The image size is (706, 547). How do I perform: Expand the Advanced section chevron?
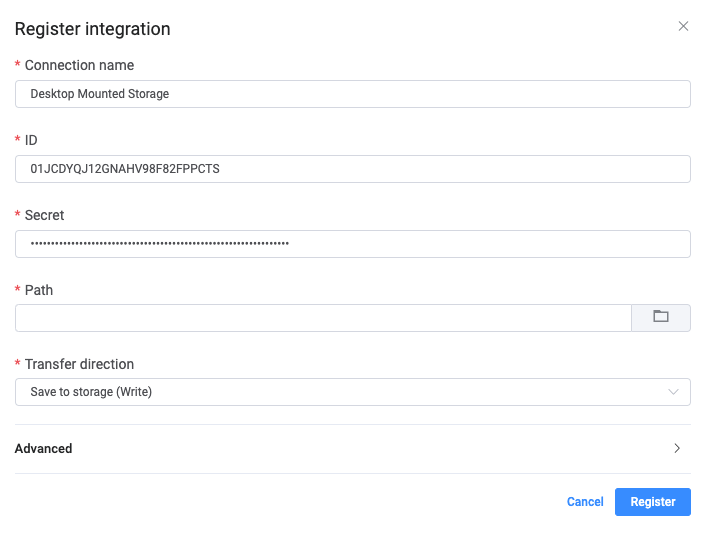tap(677, 449)
